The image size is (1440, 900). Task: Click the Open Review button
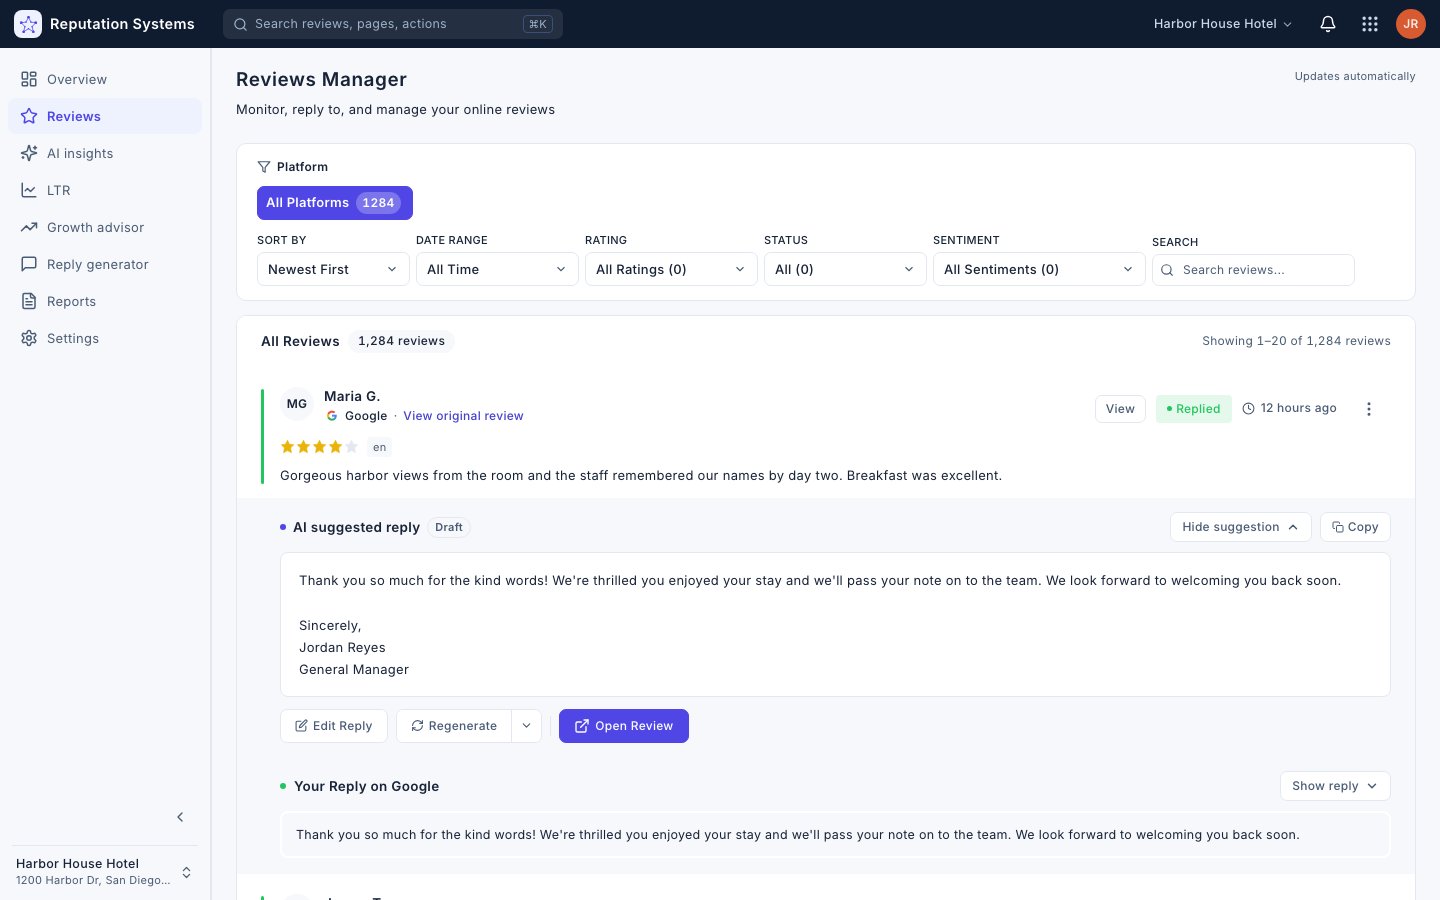(624, 726)
